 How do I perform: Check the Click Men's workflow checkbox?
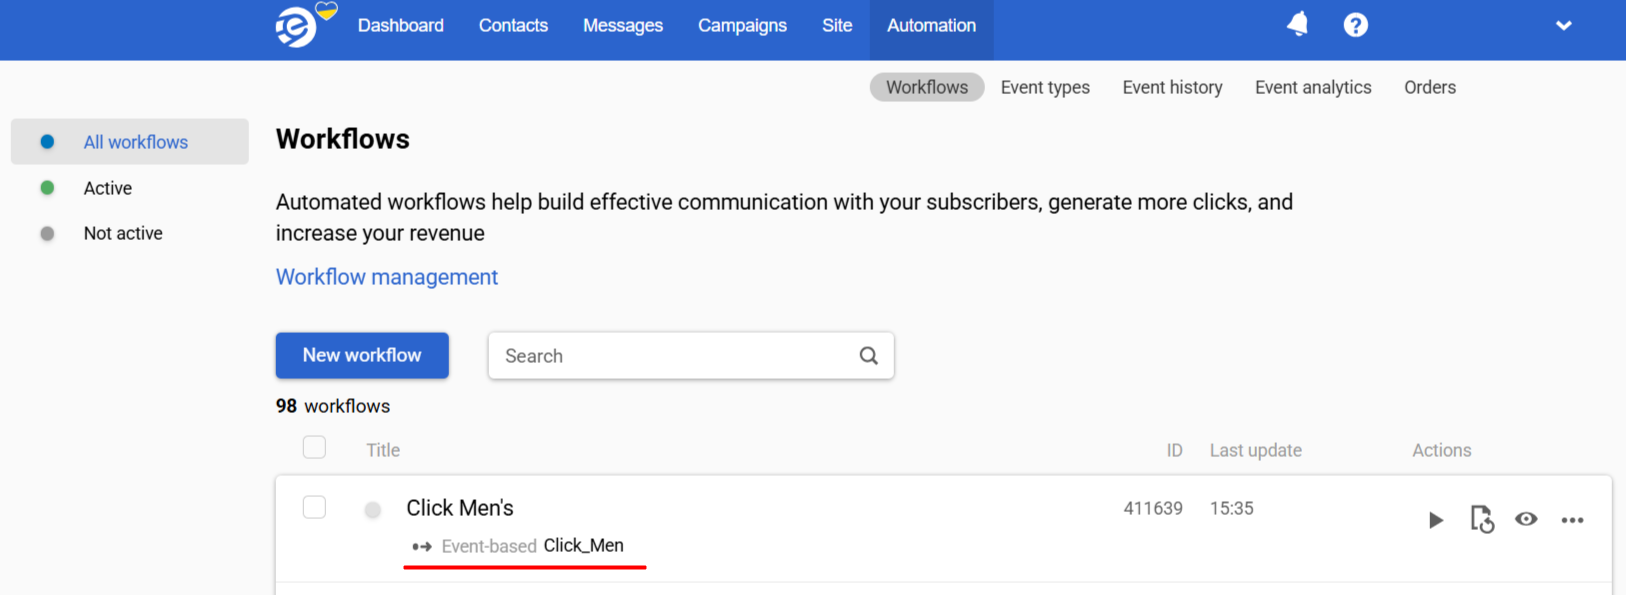[314, 507]
